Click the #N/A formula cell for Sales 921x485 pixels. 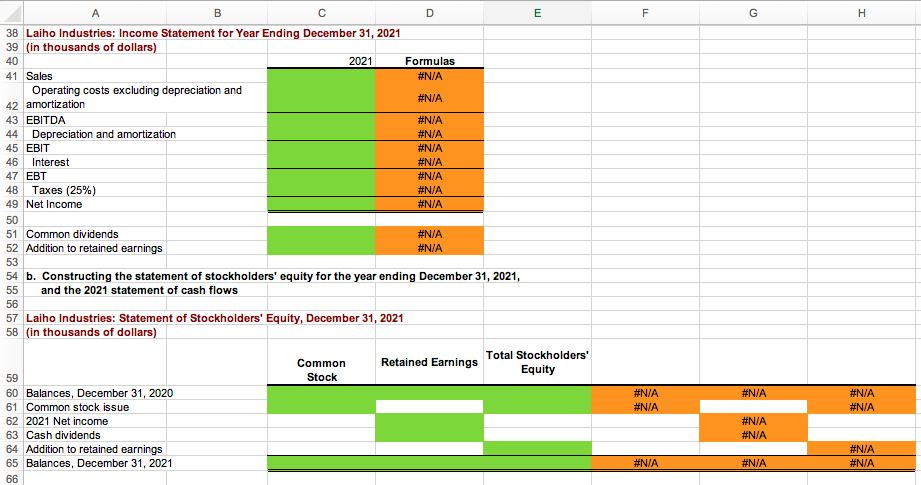[x=429, y=76]
